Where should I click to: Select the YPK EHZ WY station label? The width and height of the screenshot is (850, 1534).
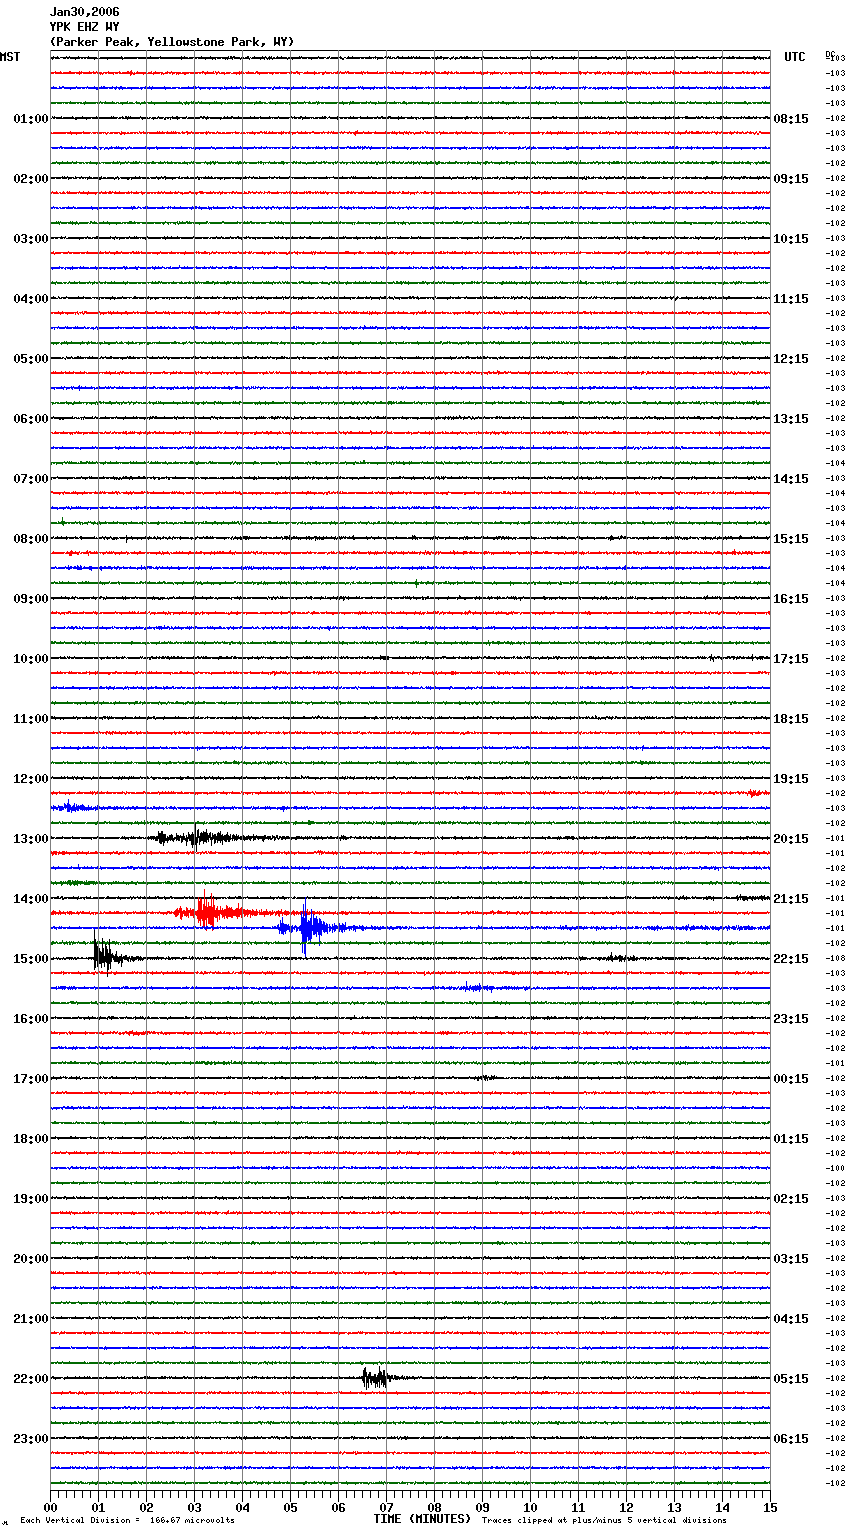tap(85, 27)
